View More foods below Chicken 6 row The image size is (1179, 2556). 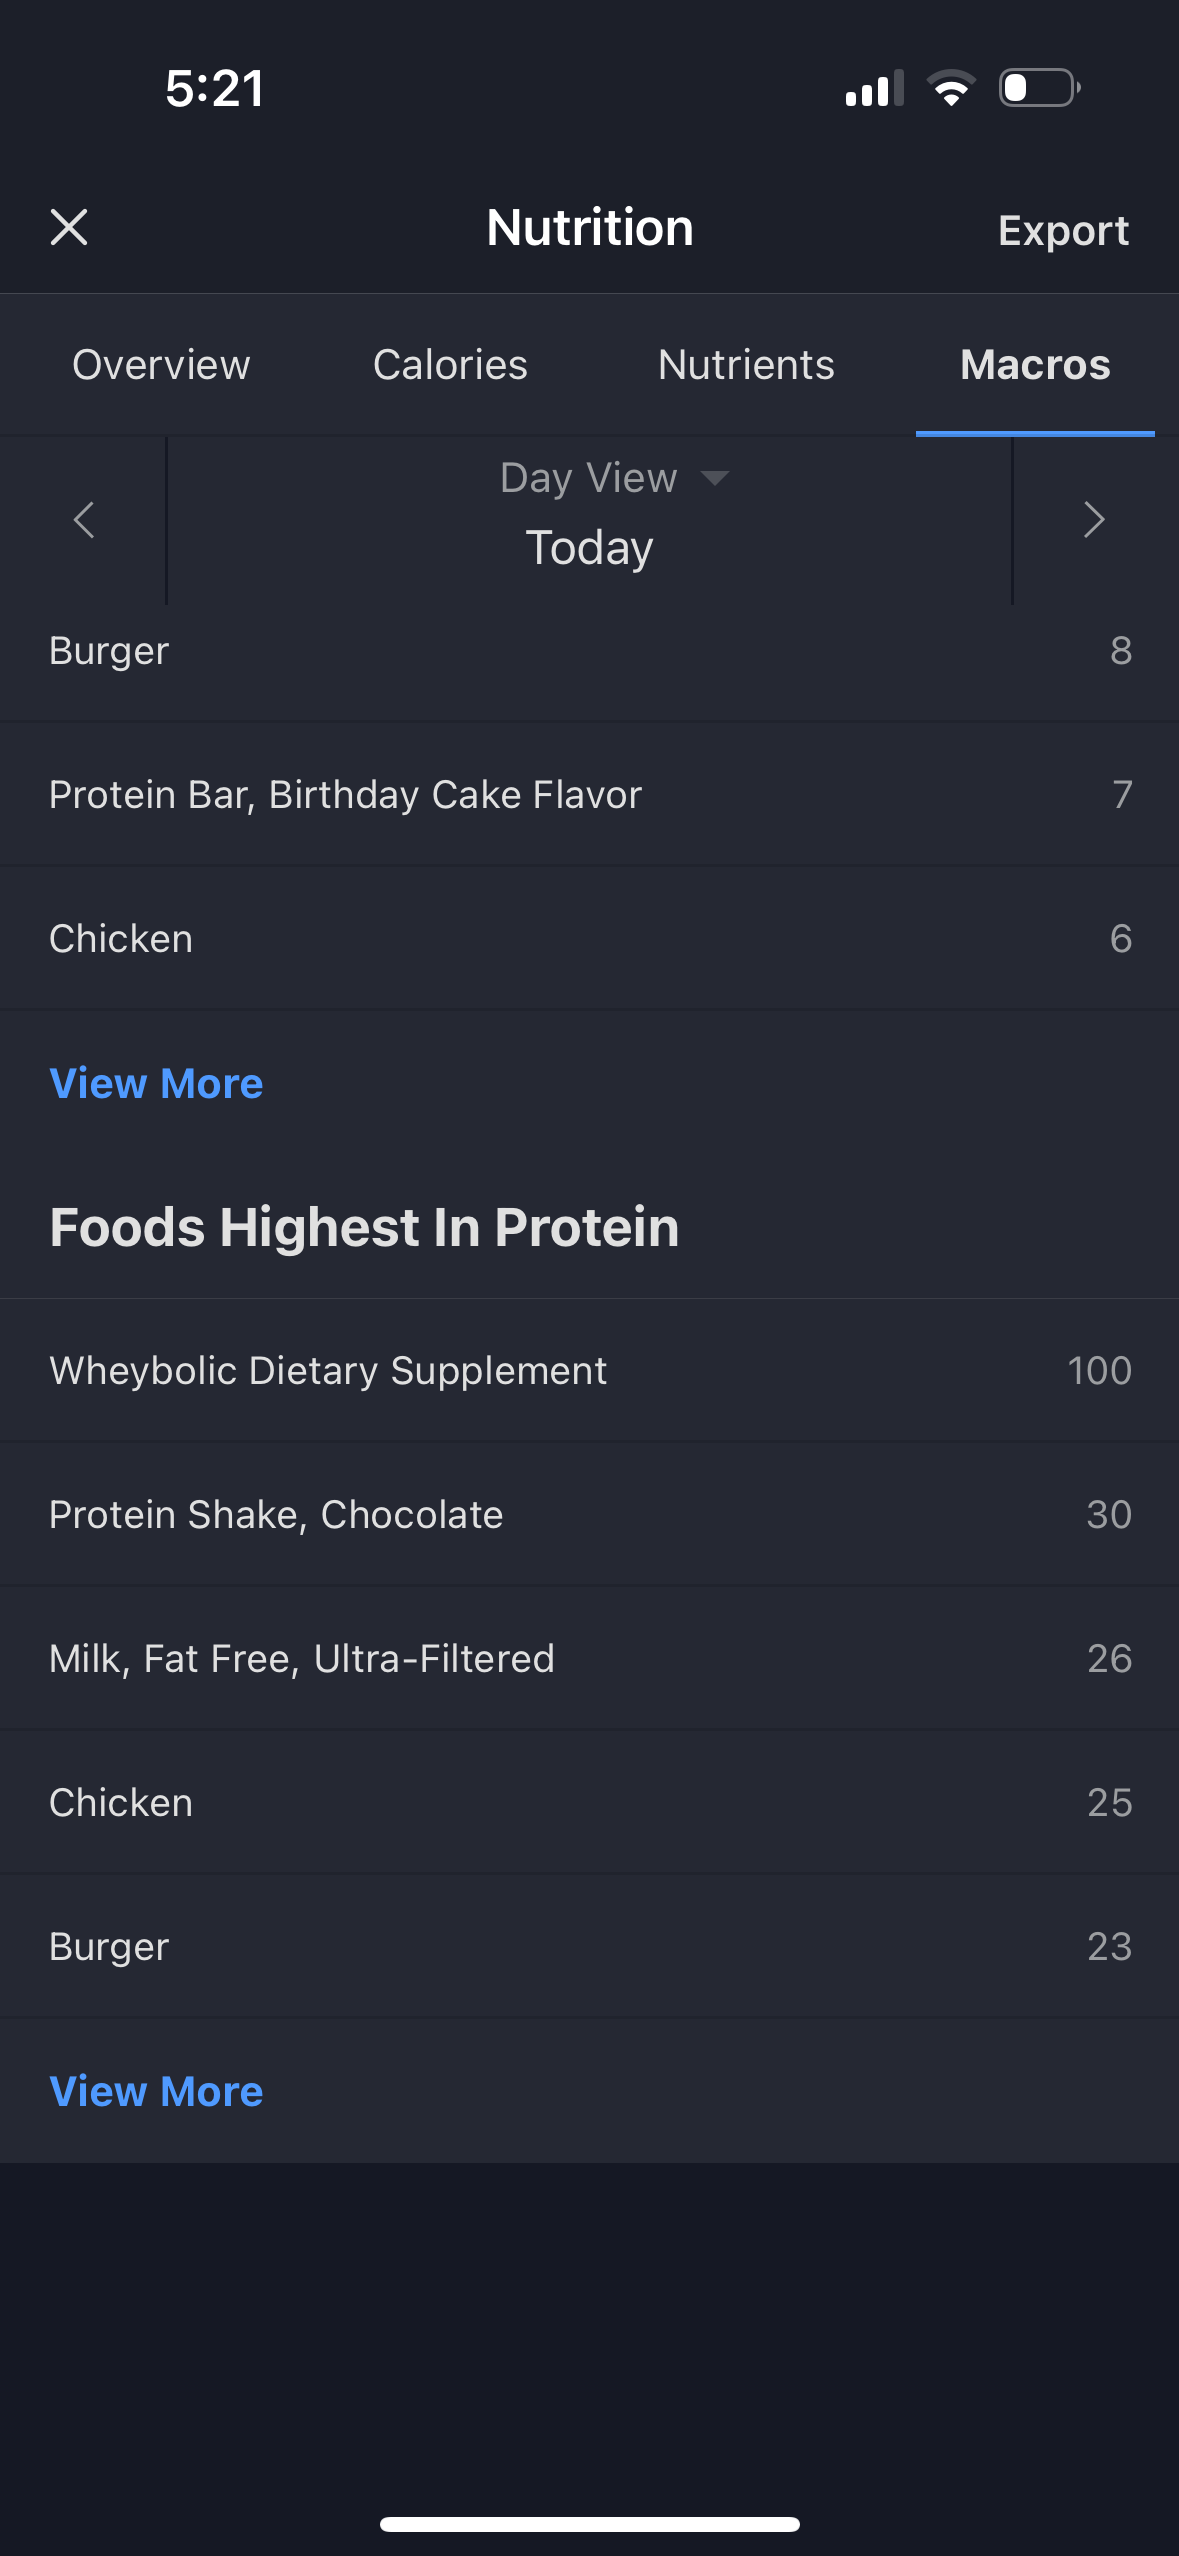pyautogui.click(x=156, y=1083)
